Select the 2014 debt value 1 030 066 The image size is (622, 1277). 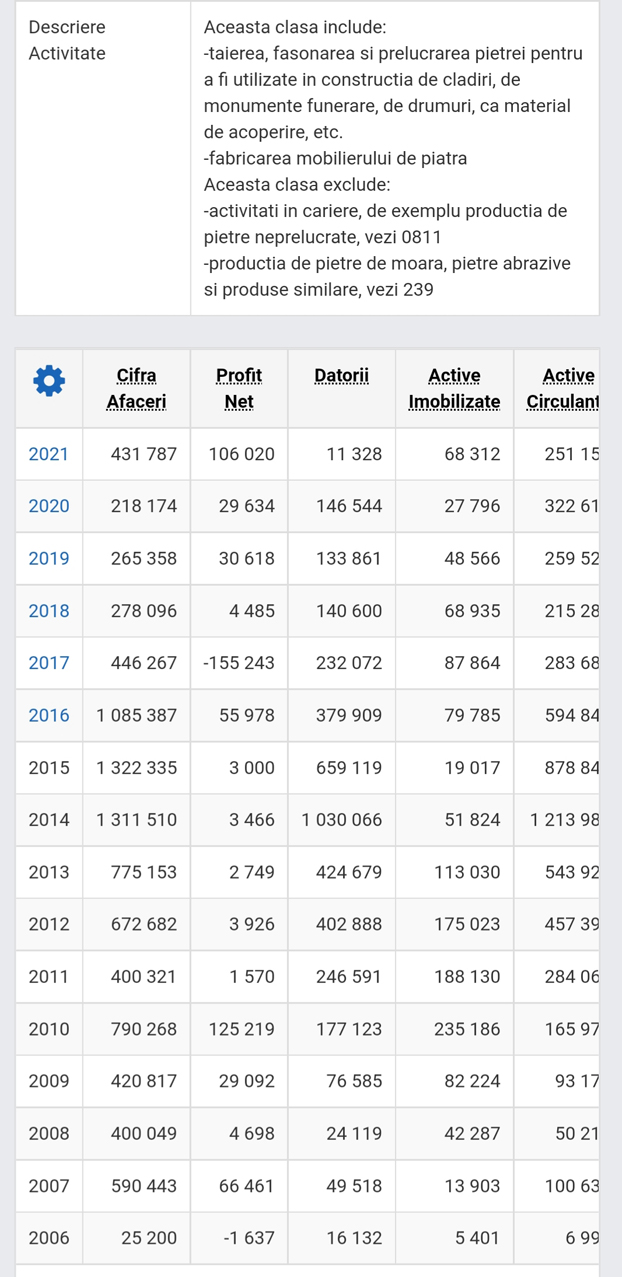(342, 820)
